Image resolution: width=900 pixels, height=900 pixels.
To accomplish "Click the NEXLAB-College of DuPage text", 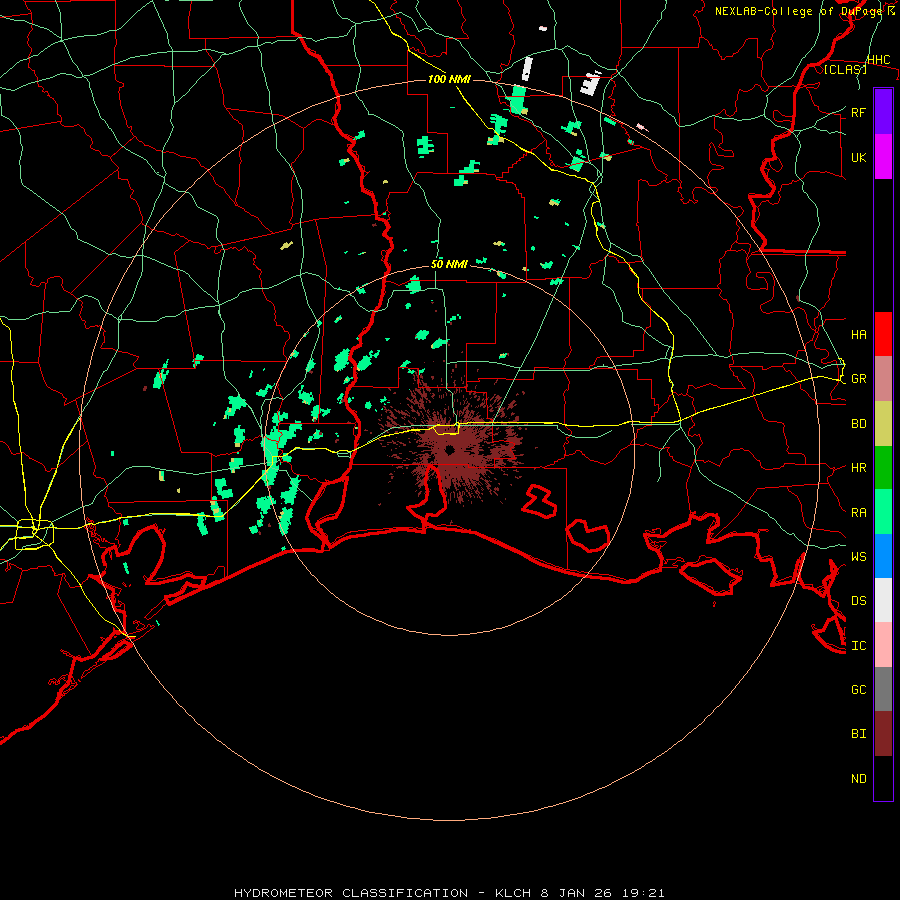I will click(800, 11).
